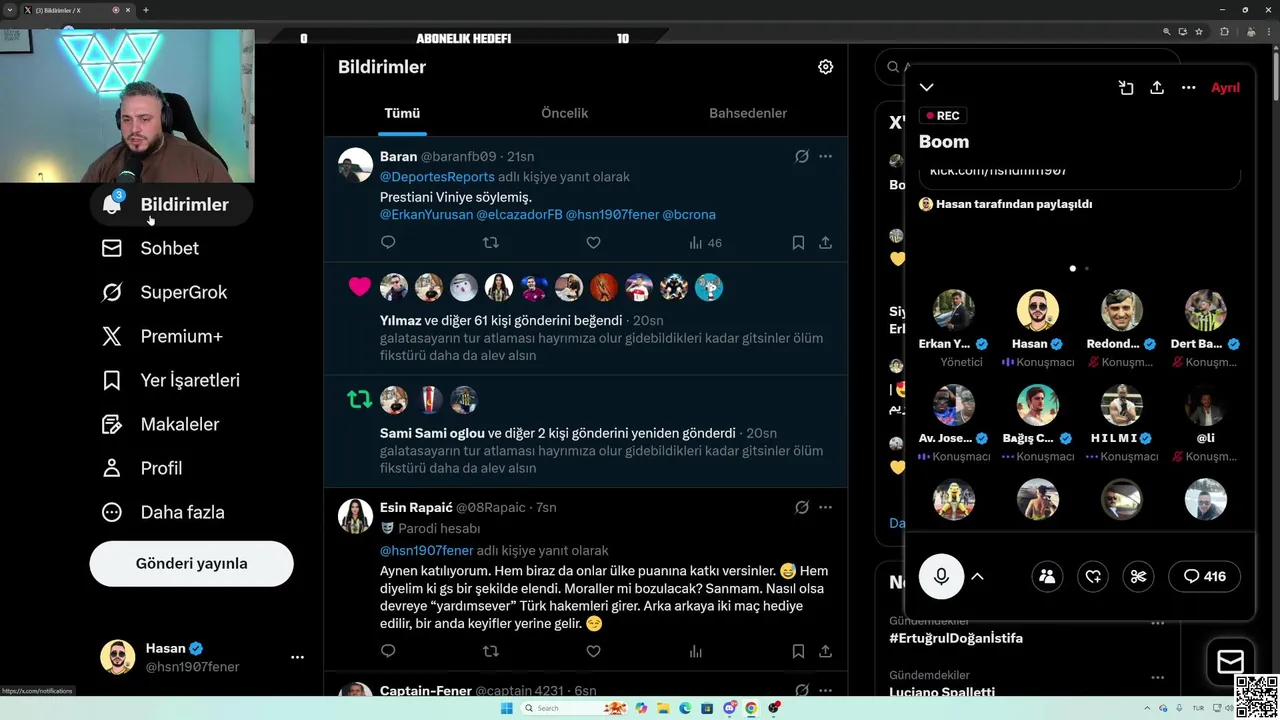Repost Esin Rapaić's post
Image resolution: width=1280 pixels, height=720 pixels.
tap(490, 651)
